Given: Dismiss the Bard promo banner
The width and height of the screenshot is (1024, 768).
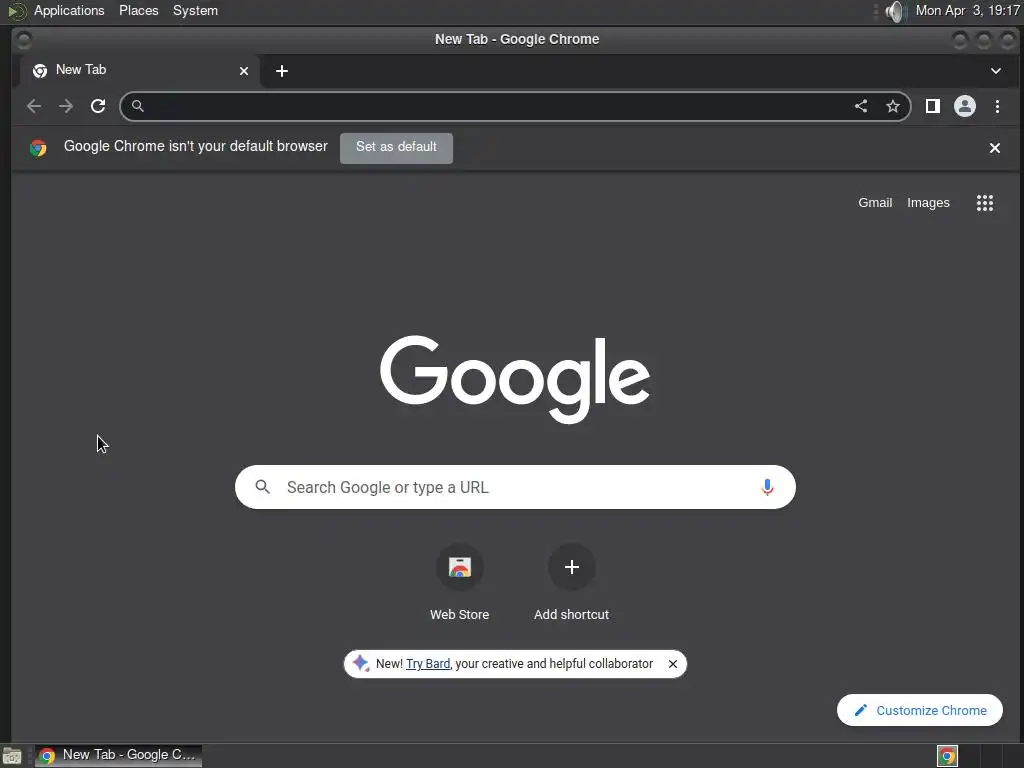Looking at the screenshot, I should click(673, 664).
